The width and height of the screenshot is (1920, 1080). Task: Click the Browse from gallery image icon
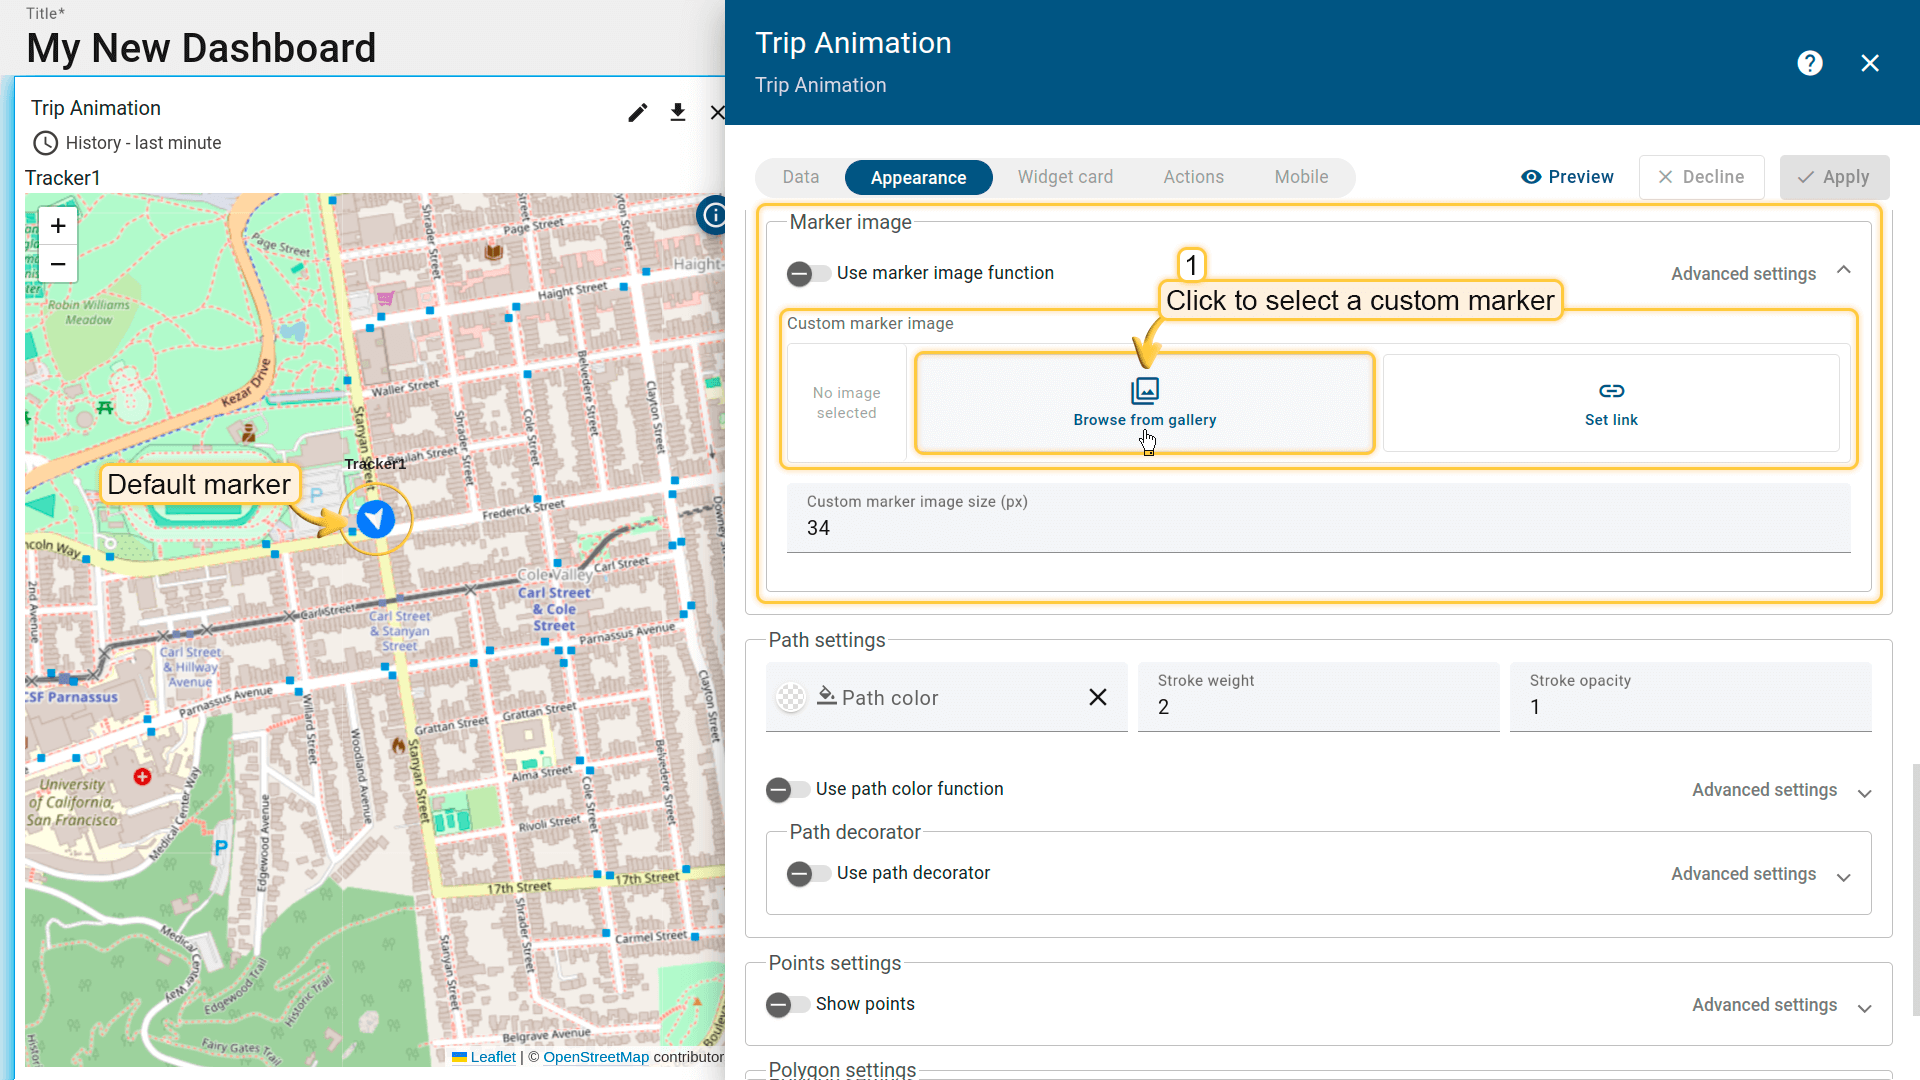point(1145,390)
